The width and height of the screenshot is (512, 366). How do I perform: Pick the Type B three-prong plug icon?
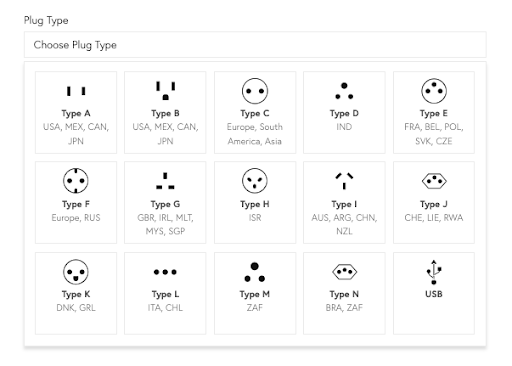coord(165,90)
